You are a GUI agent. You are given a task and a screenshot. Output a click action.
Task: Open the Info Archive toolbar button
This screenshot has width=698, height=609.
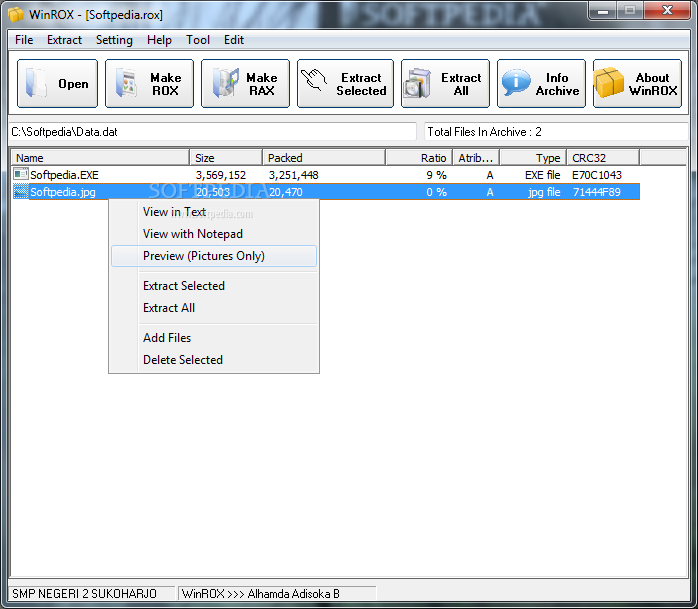point(541,84)
